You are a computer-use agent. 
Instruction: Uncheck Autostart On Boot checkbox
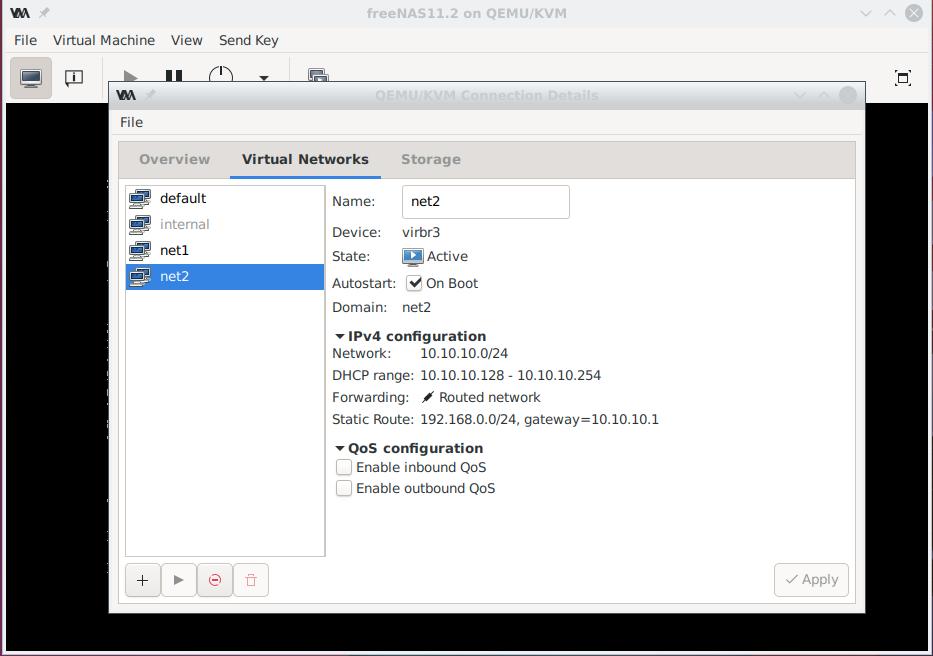click(415, 283)
